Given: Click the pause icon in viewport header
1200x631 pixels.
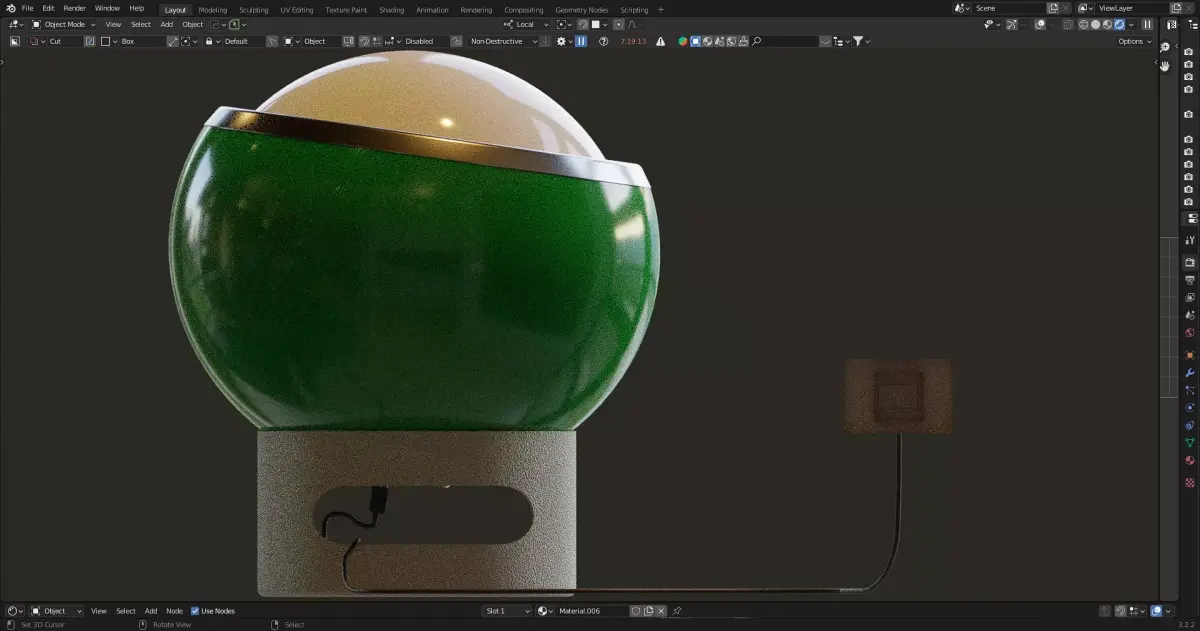Looking at the screenshot, I should (1147, 24).
